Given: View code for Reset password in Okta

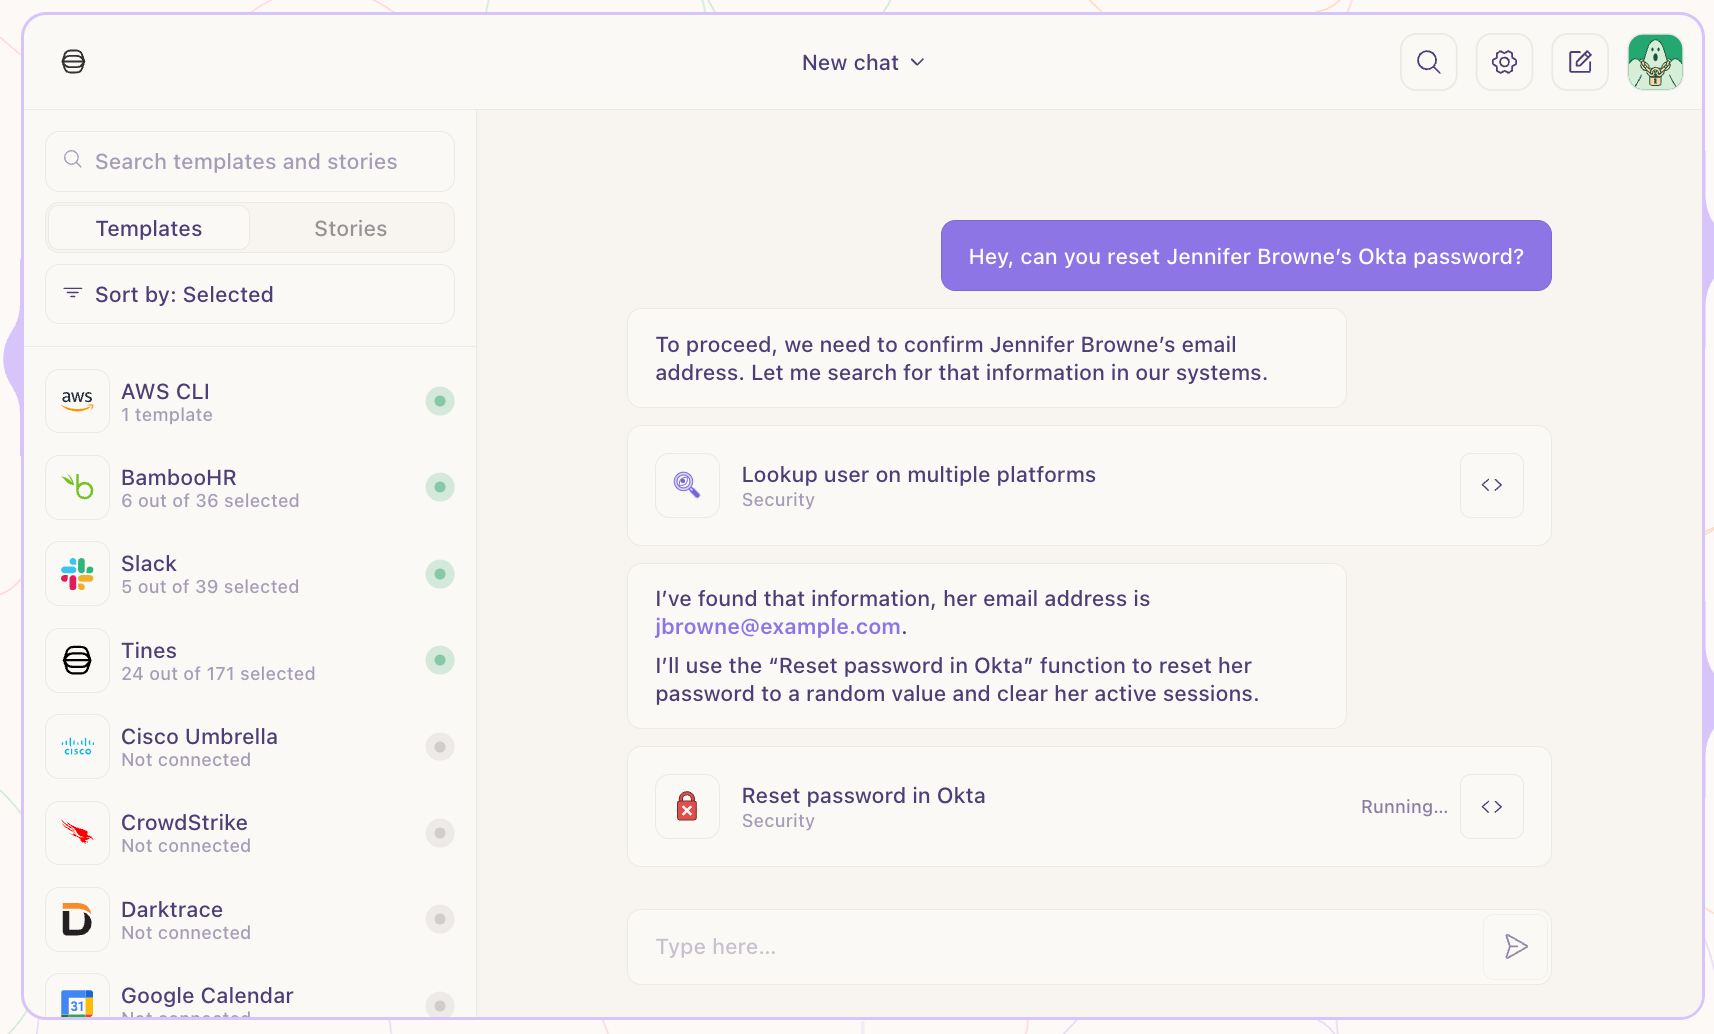Looking at the screenshot, I should point(1491,806).
